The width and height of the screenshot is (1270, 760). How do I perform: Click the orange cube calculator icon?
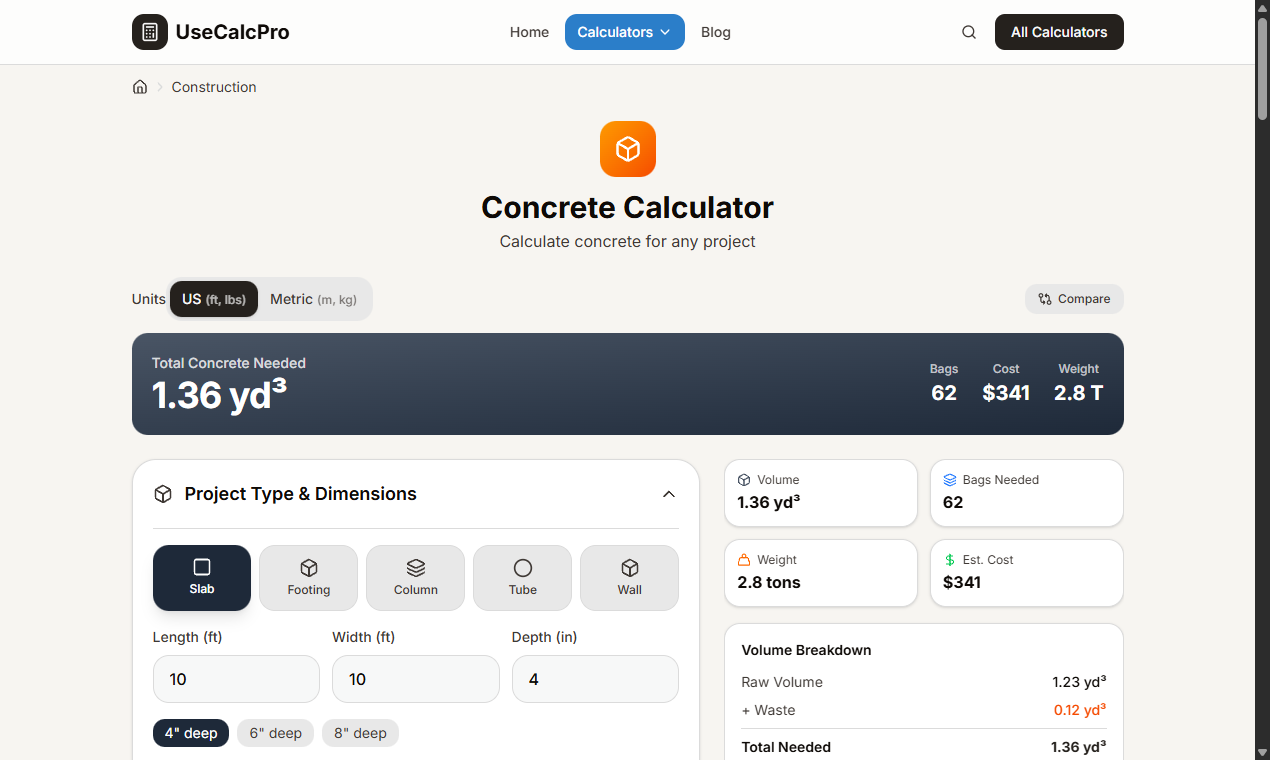[627, 148]
